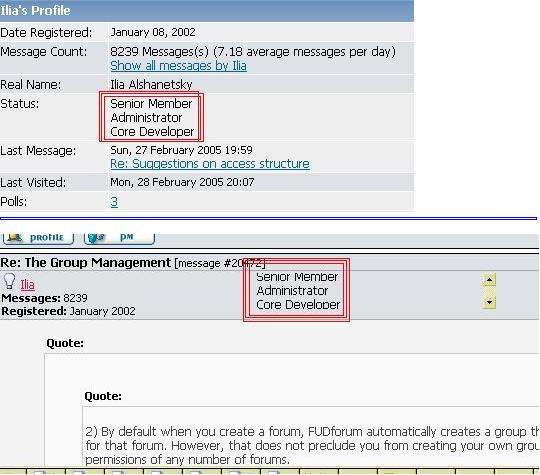Click Administrator in the message status box
Image resolution: width=540 pixels, height=475 pixels.
point(292,291)
